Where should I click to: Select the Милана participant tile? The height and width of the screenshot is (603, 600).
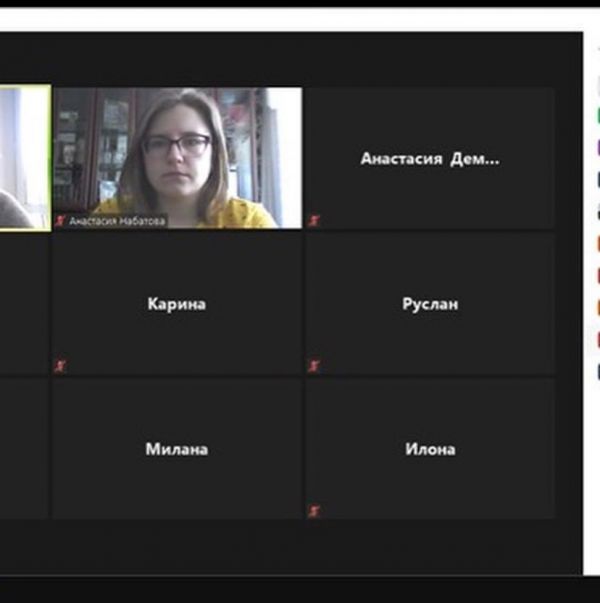(x=177, y=449)
